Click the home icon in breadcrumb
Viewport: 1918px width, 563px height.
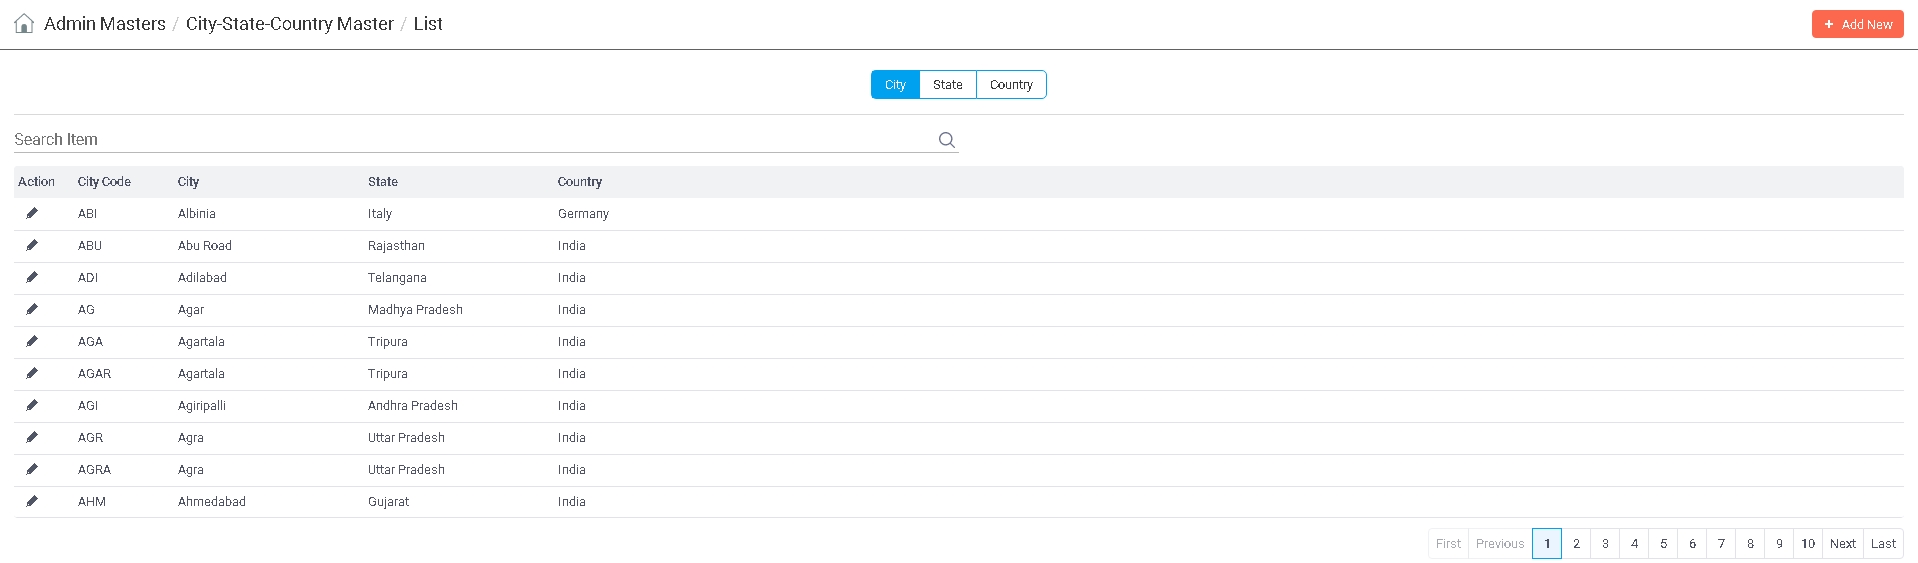tap(24, 24)
